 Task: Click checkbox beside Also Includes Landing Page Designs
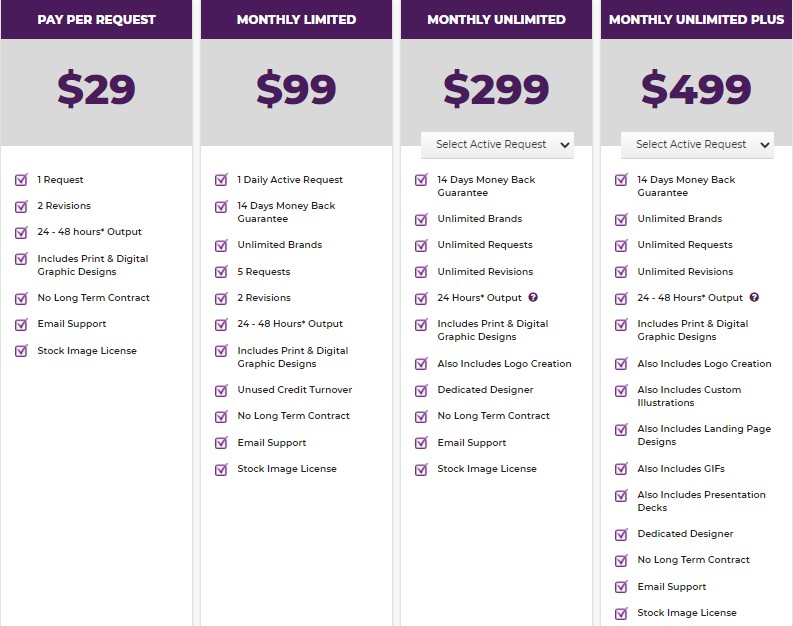(621, 429)
